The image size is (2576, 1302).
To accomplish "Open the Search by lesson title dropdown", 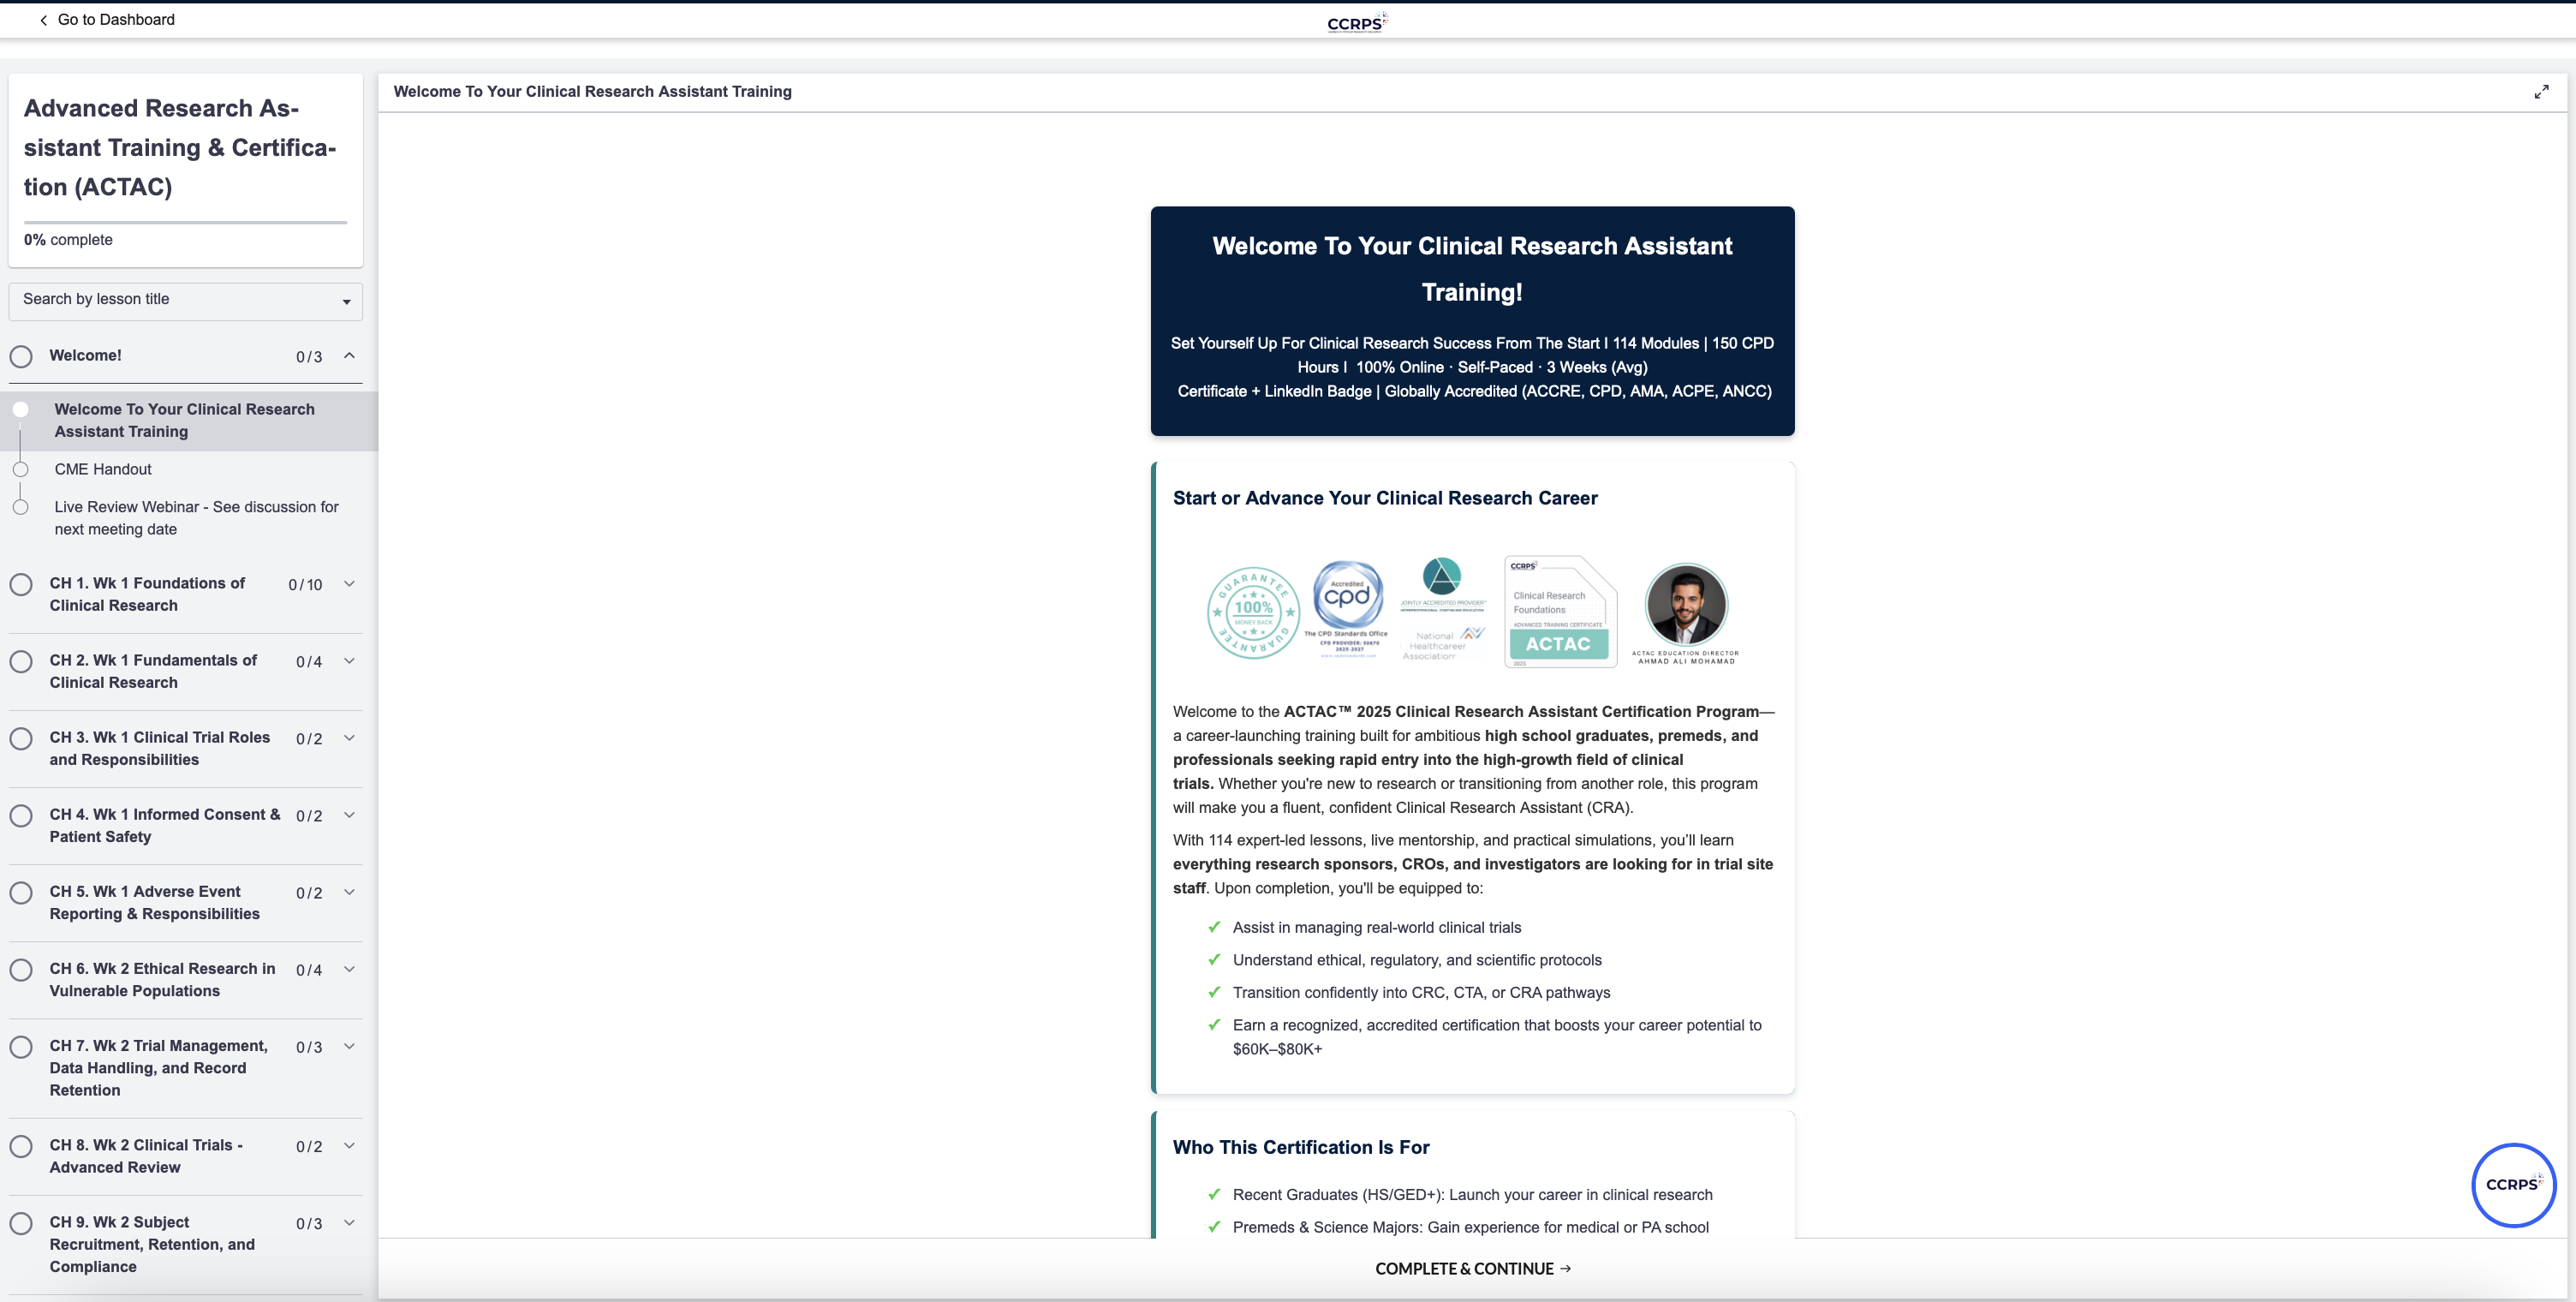I will (x=186, y=300).
